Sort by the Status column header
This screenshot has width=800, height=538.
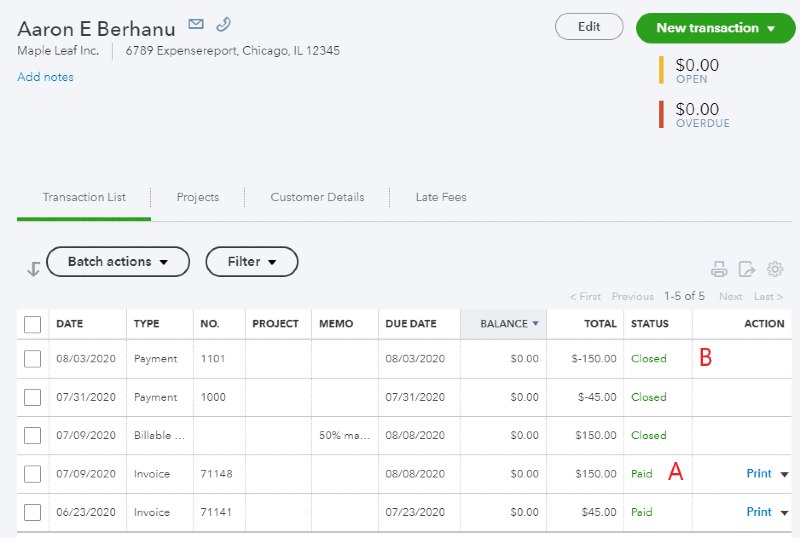[649, 324]
